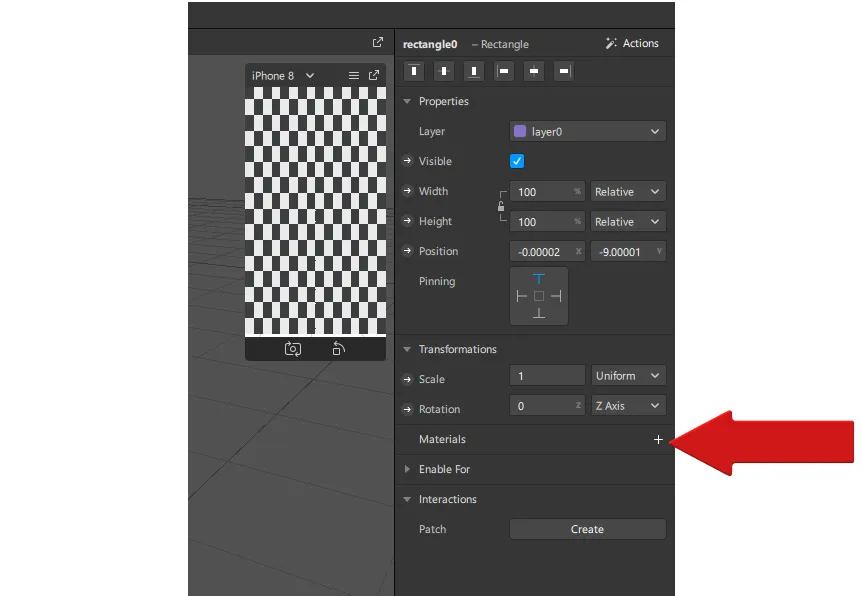Create patch arrow for Visible property
The image size is (862, 596).
[x=407, y=161]
